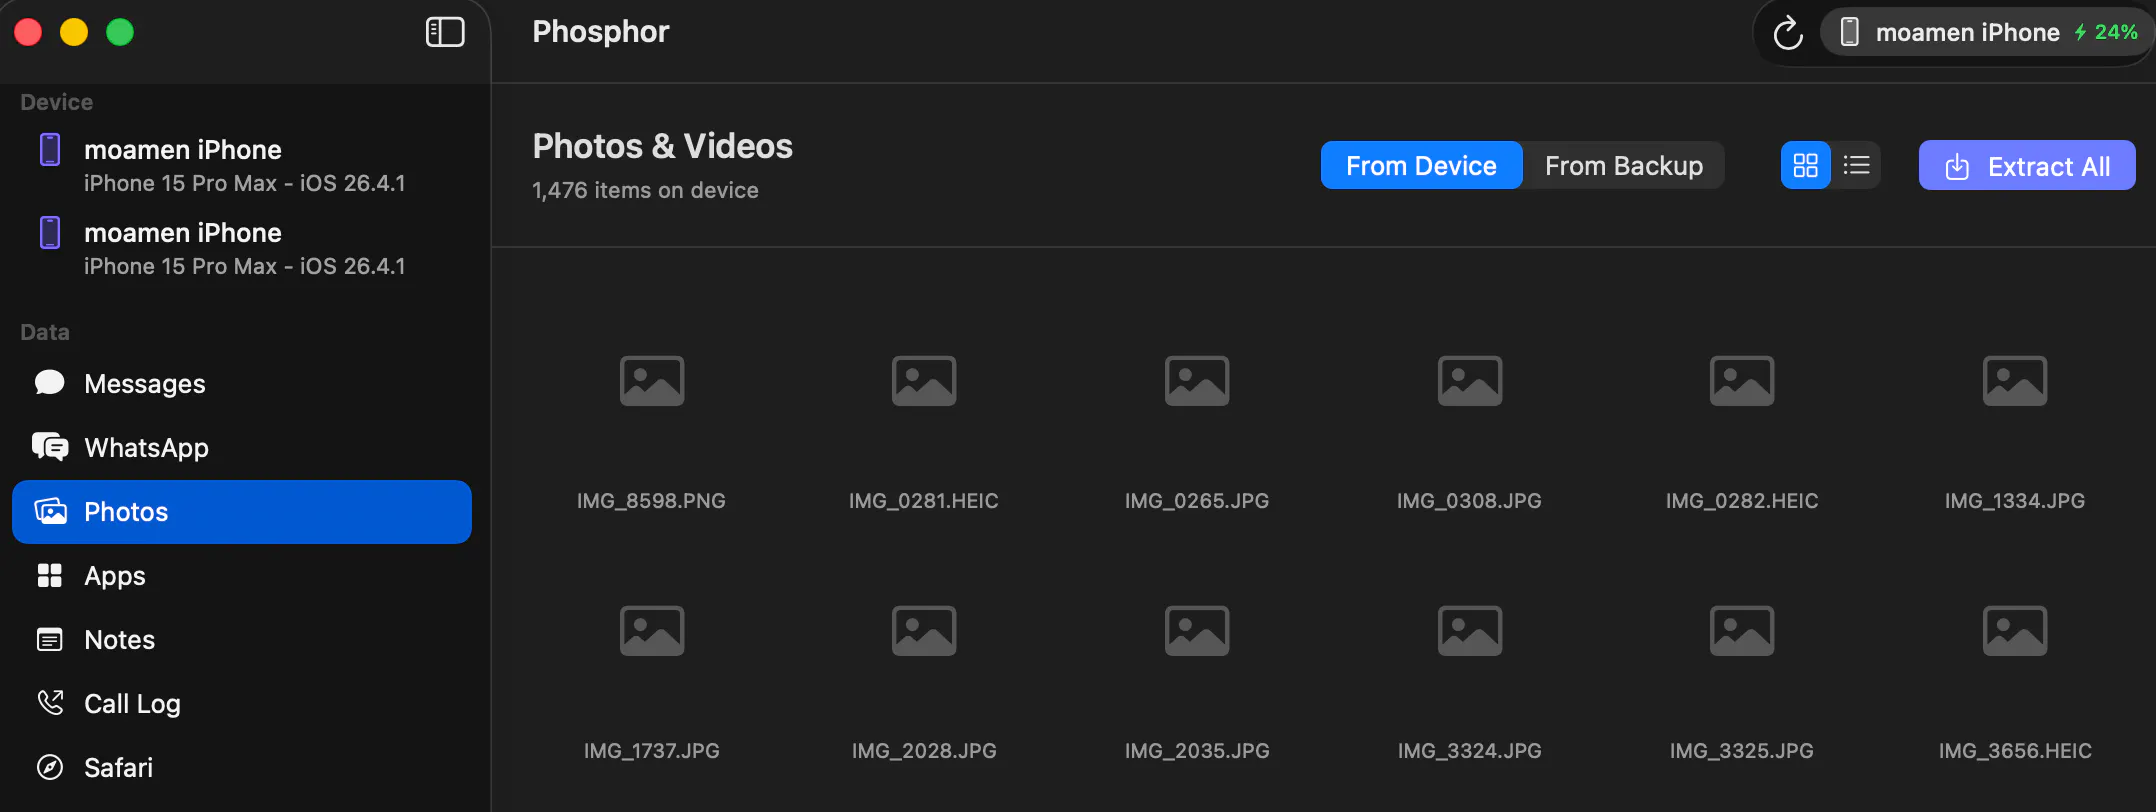
Task: Select thumbnail IMG_0282.HEIC
Action: pyautogui.click(x=1742, y=381)
